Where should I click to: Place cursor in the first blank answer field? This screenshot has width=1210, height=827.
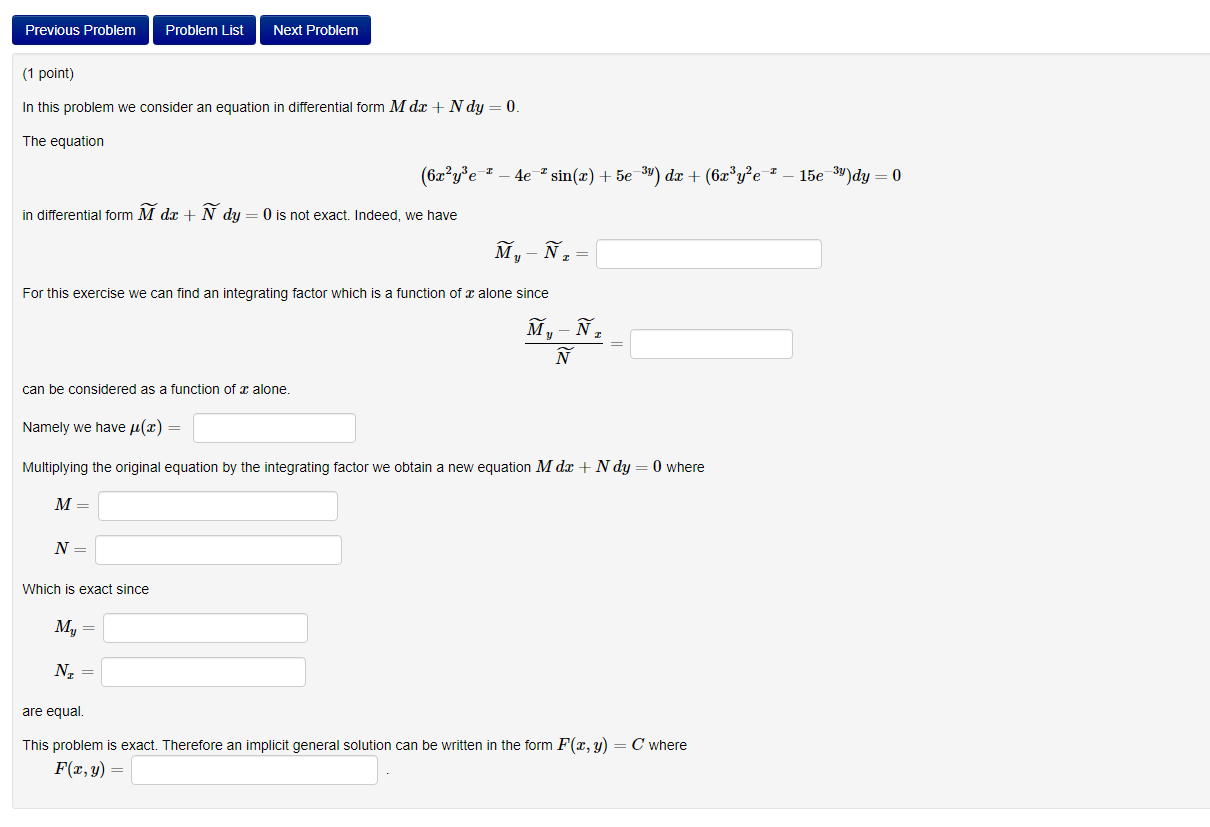(x=708, y=253)
